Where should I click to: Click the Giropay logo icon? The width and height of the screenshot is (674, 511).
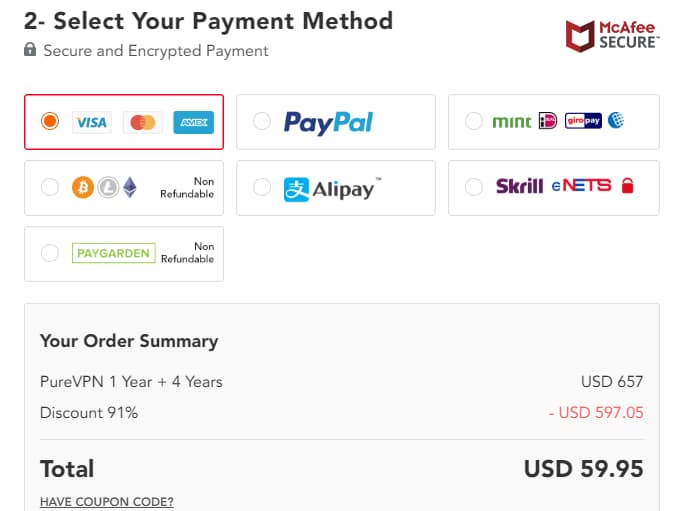click(583, 121)
